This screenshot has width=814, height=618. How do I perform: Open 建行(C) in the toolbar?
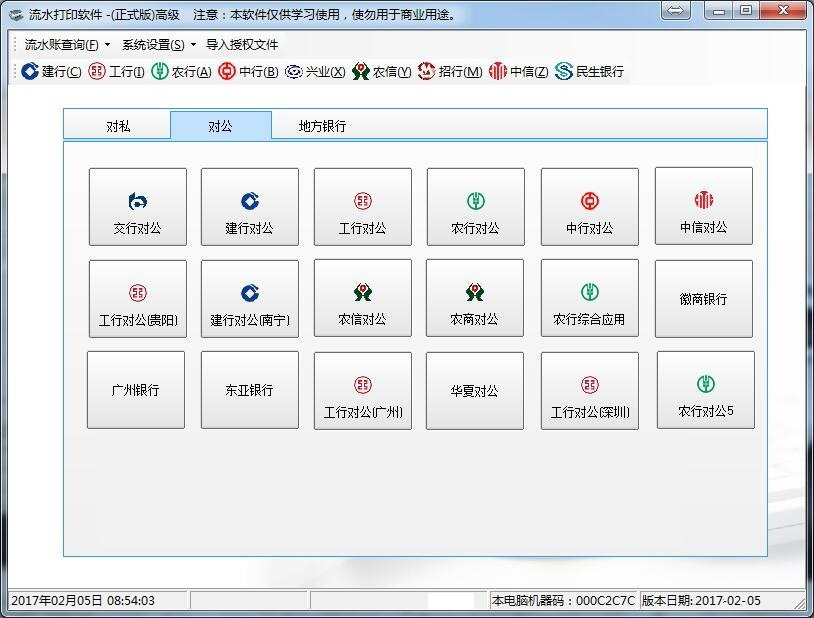point(51,71)
